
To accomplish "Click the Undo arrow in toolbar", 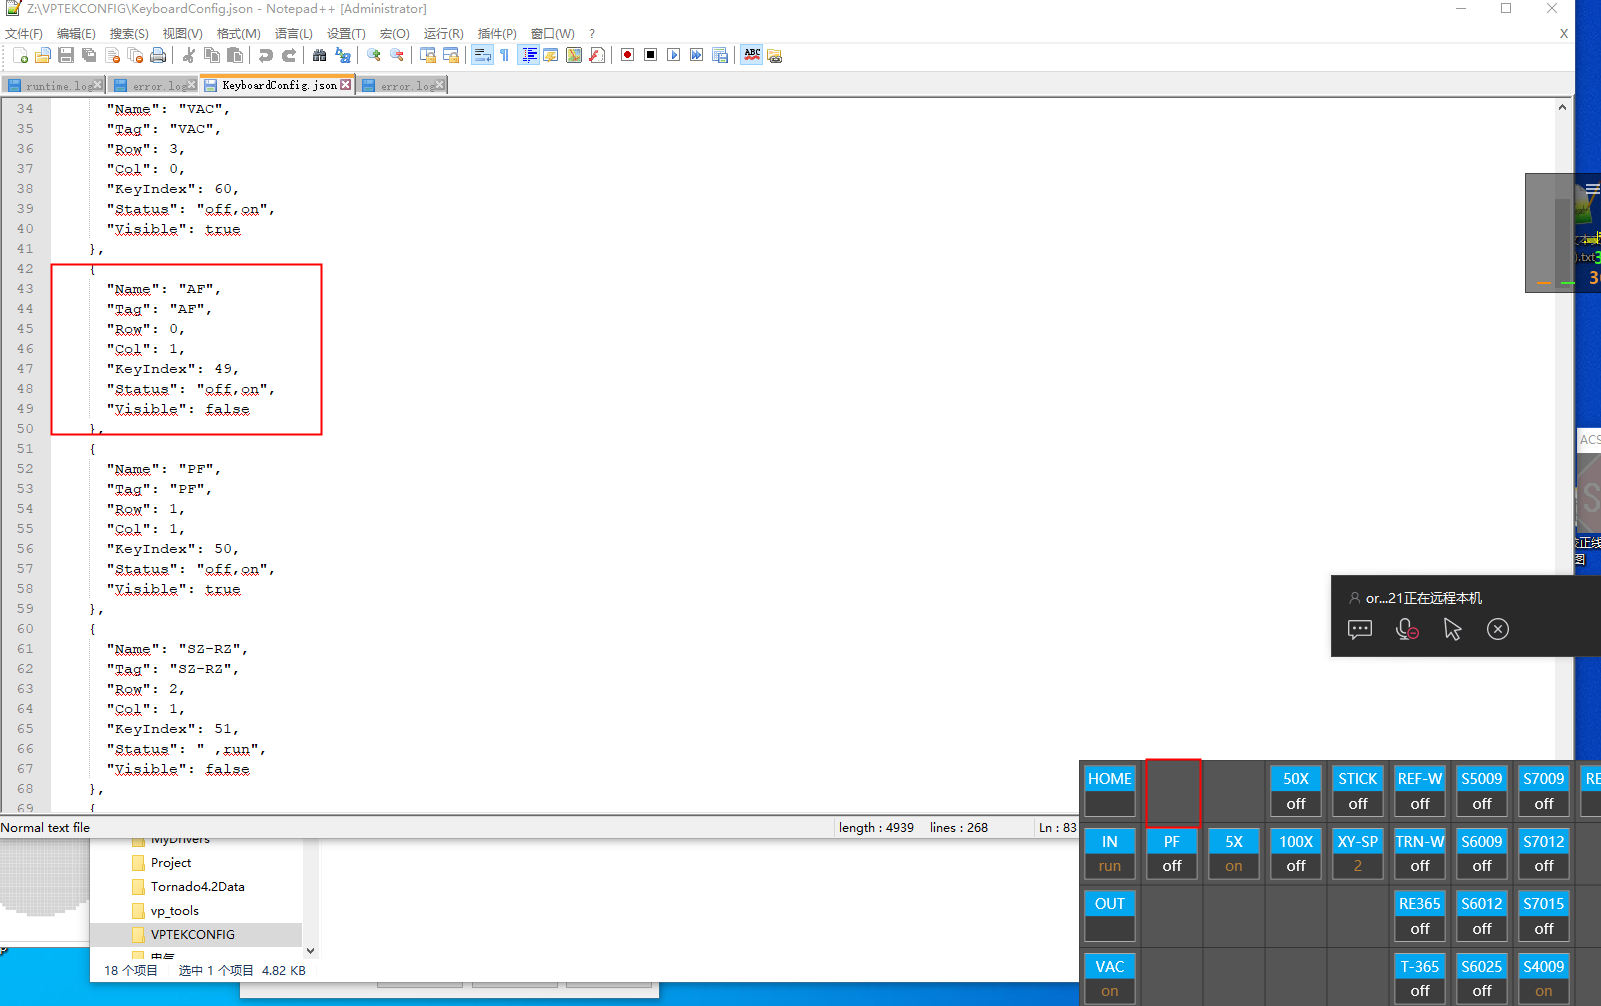I will (265, 55).
